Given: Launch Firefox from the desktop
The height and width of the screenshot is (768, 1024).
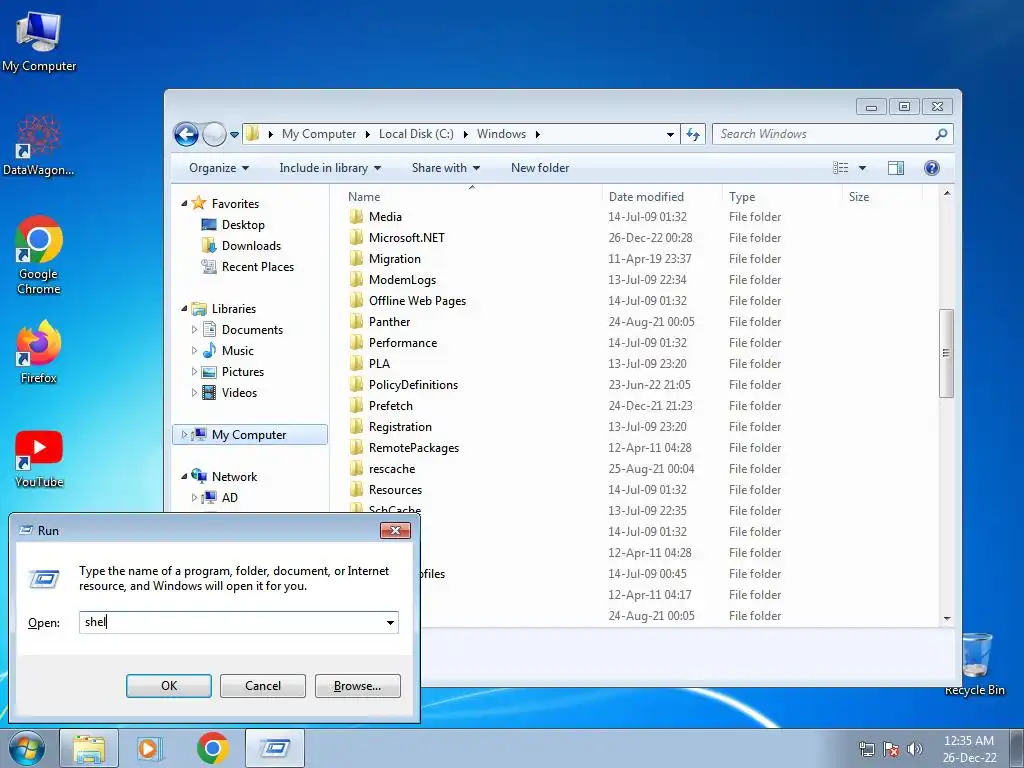Looking at the screenshot, I should click(39, 351).
